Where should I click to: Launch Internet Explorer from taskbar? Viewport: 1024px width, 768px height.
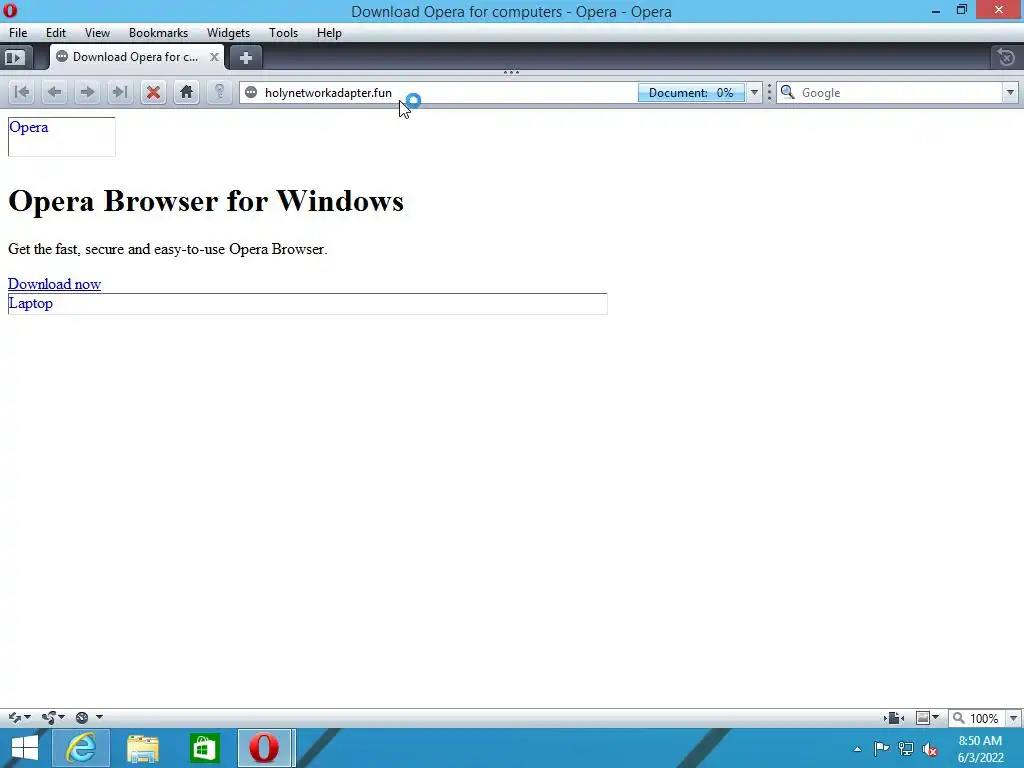coord(81,748)
